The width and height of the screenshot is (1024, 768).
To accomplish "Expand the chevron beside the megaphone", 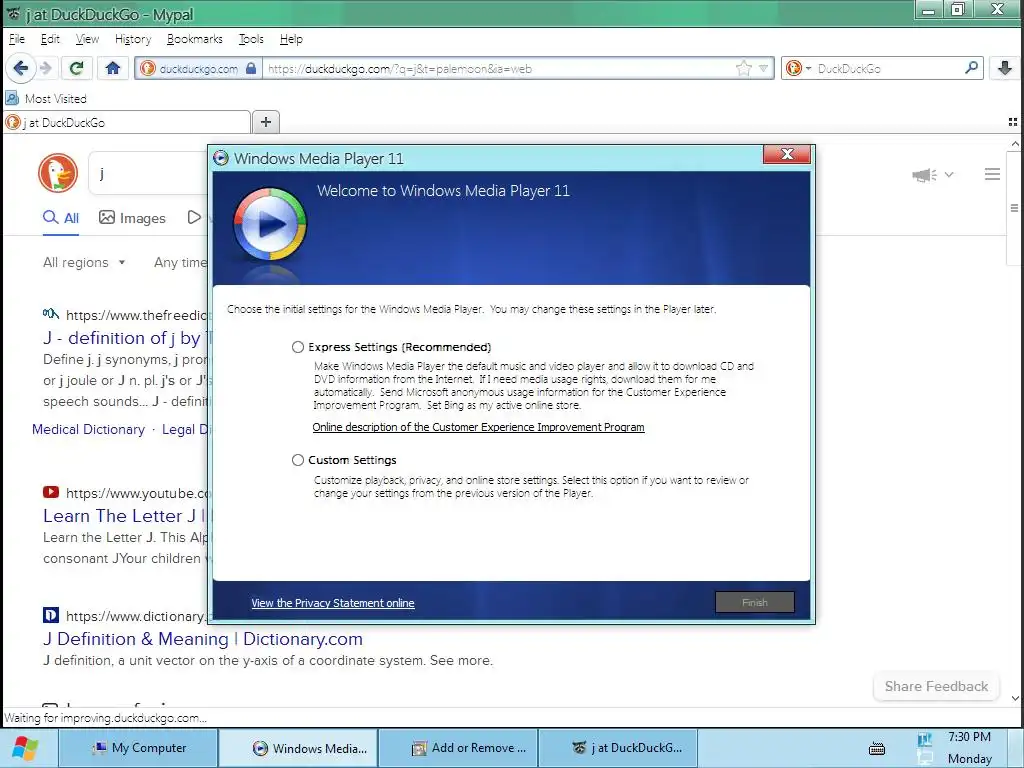I will tap(949, 174).
